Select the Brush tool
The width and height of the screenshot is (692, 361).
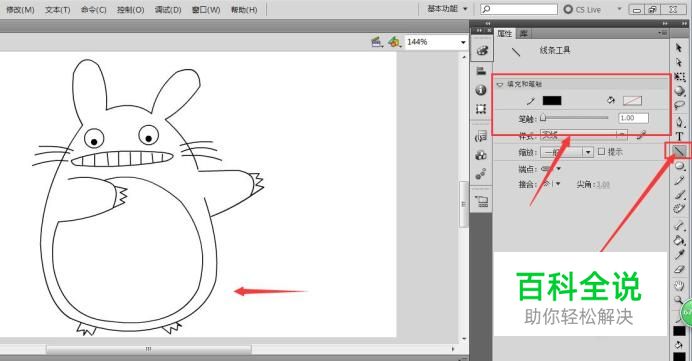coord(679,195)
